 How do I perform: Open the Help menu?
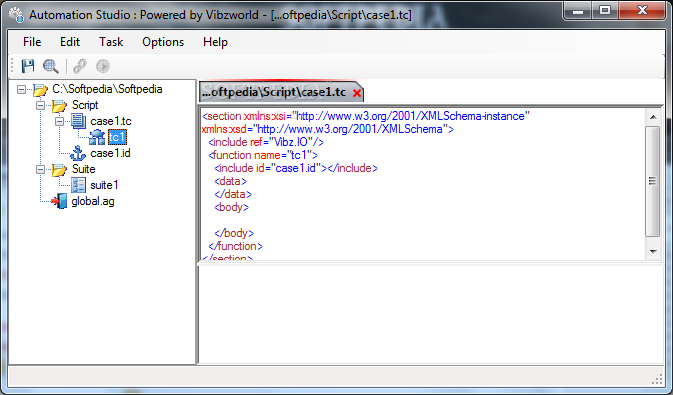pos(215,42)
